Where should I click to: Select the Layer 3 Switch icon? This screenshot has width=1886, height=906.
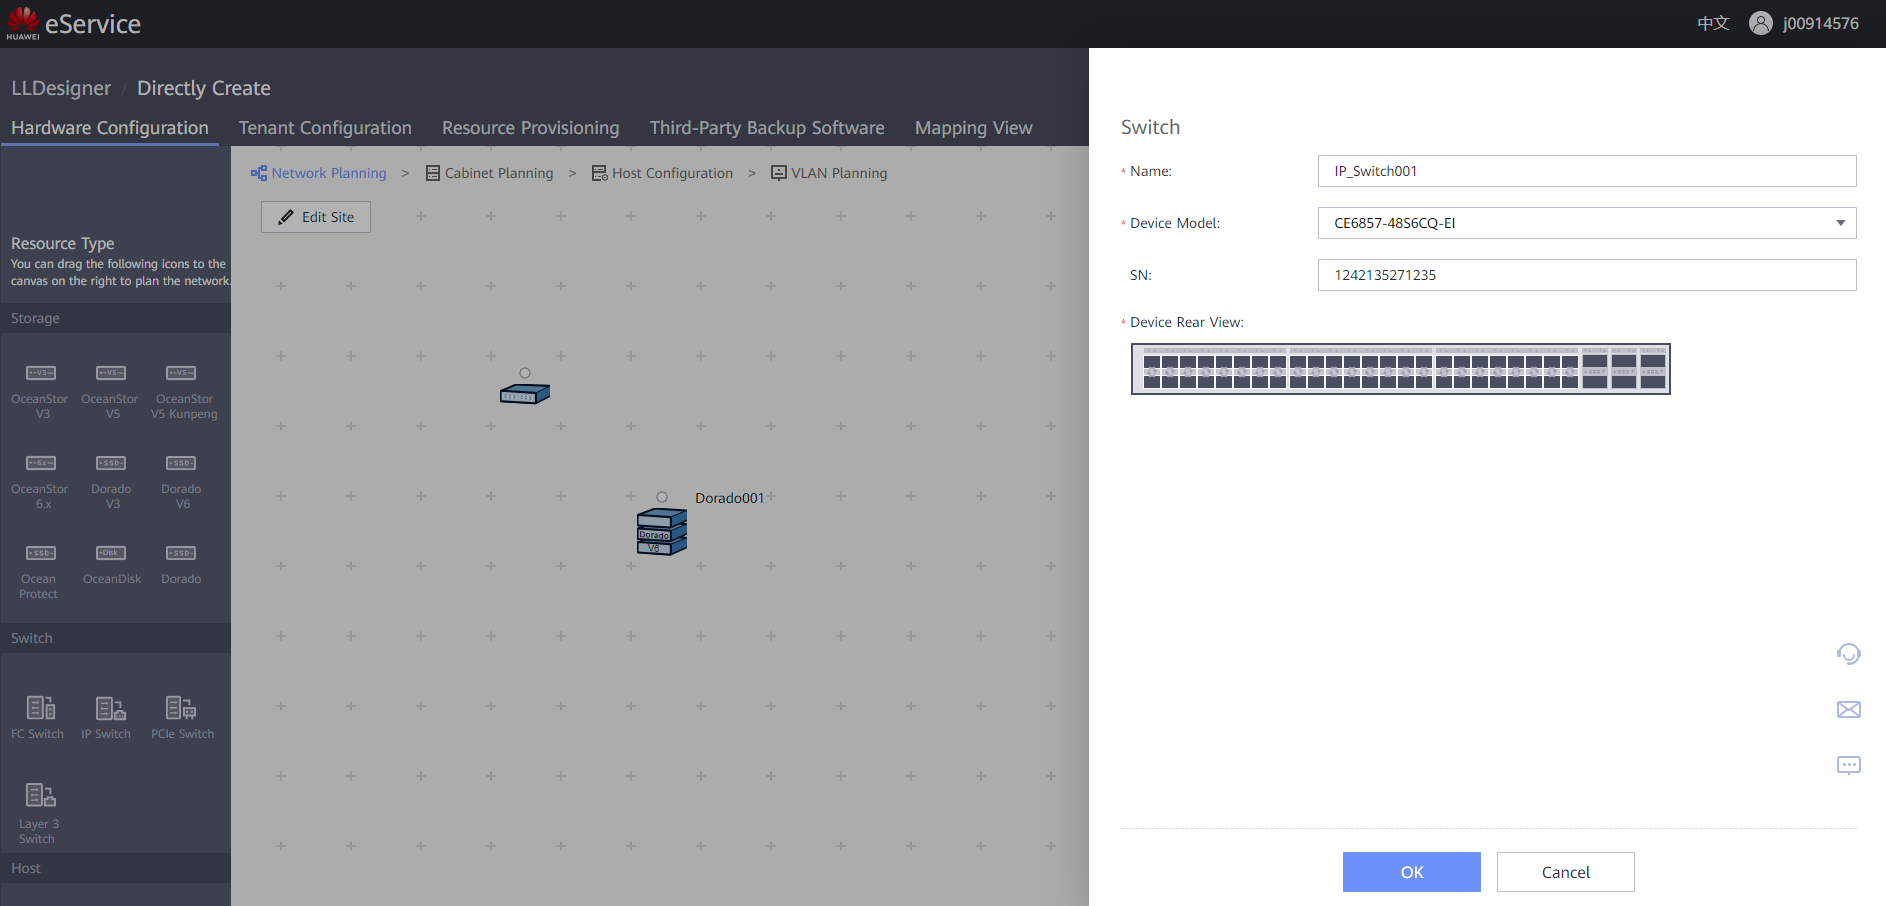pyautogui.click(x=41, y=795)
